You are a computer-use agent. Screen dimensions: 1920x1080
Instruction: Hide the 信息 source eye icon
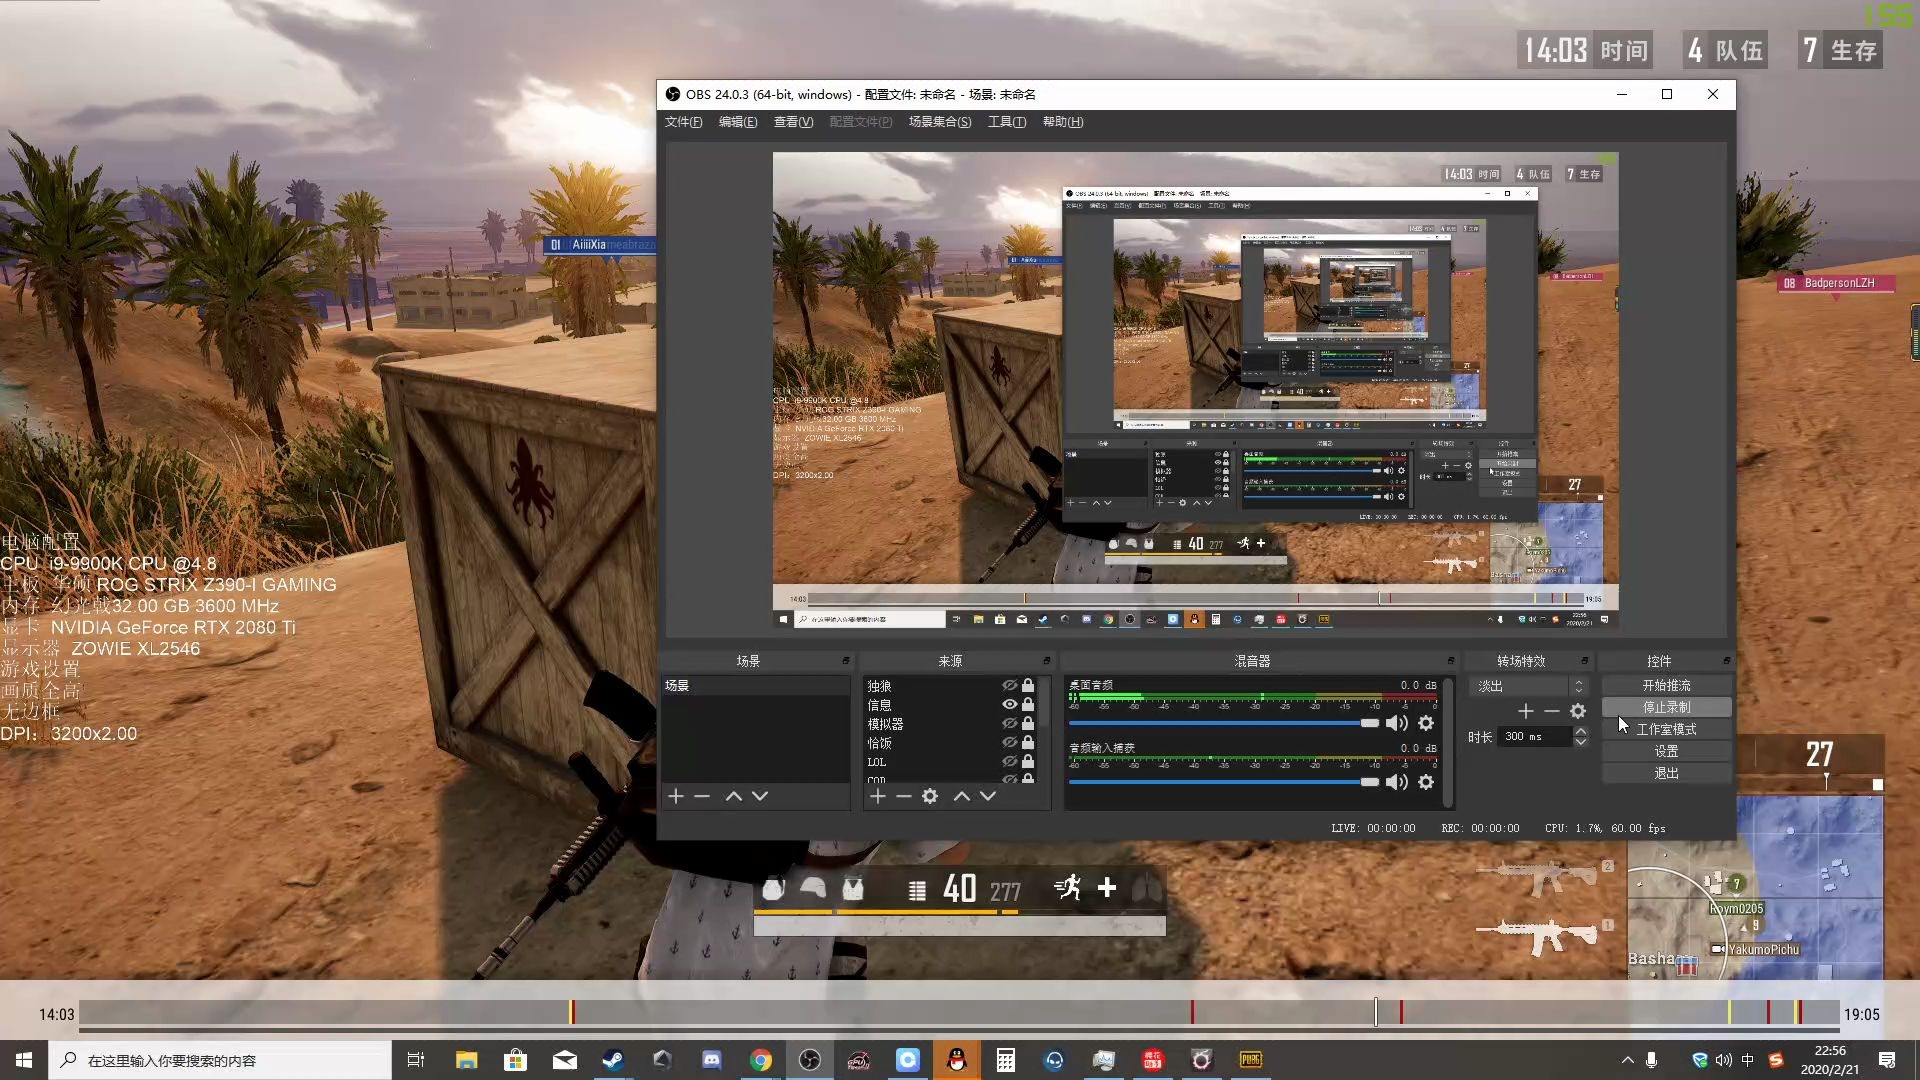pyautogui.click(x=1009, y=705)
